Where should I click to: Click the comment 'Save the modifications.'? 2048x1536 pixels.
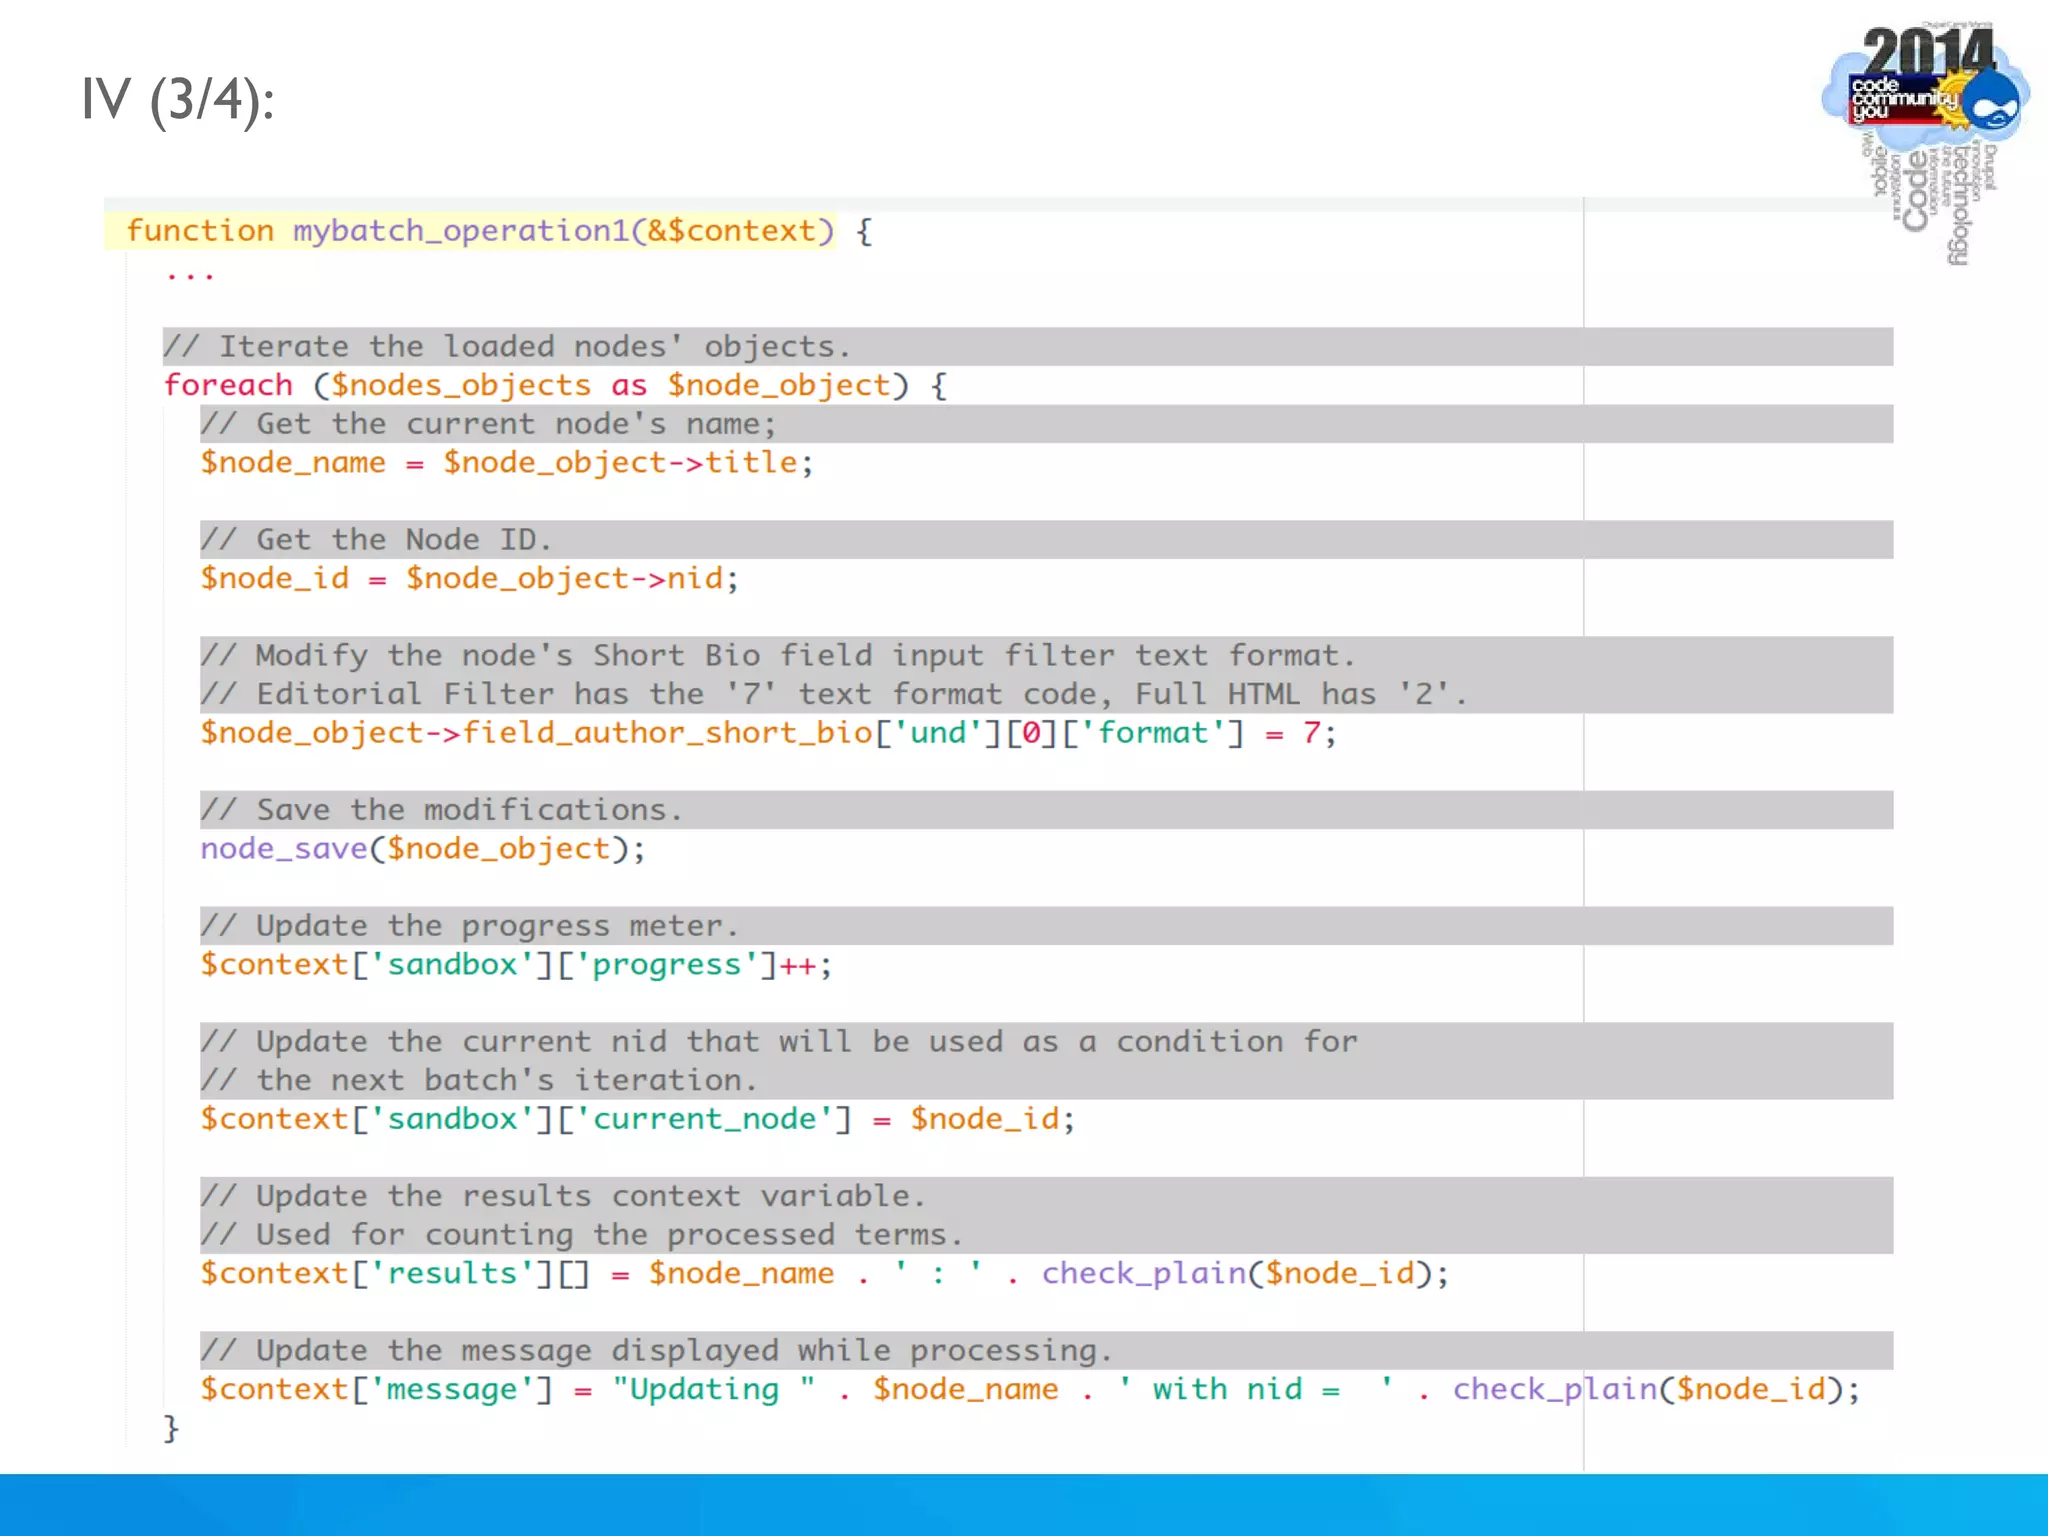(442, 810)
